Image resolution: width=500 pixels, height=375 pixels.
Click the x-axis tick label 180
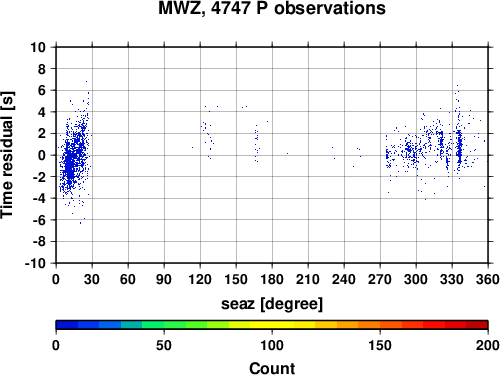tap(272, 279)
